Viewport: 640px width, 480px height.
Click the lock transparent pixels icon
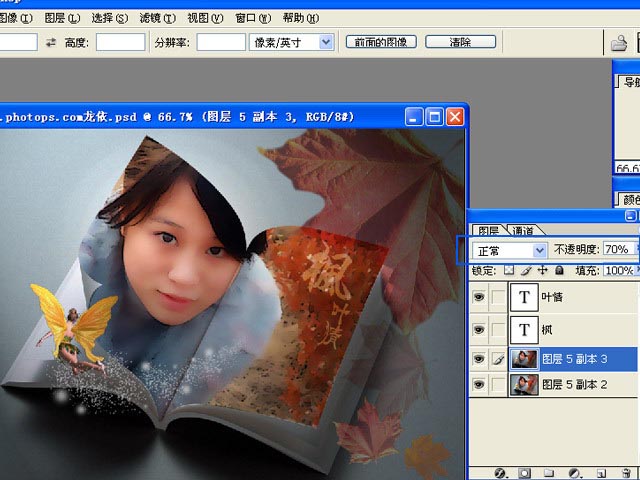click(x=508, y=271)
